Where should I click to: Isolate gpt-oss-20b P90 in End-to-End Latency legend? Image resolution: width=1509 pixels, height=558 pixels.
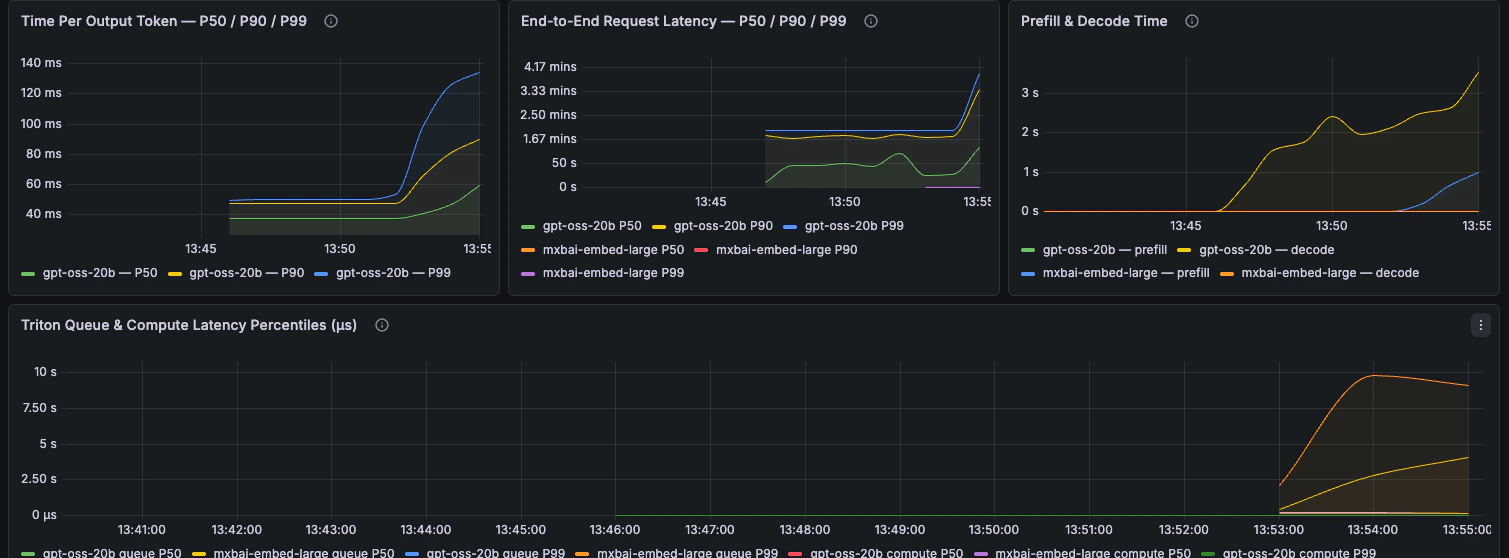point(723,226)
